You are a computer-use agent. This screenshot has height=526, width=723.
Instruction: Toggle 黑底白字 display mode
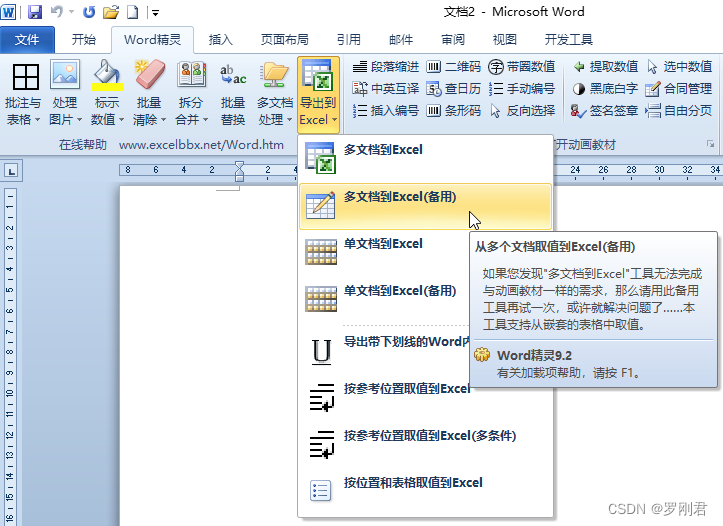click(604, 89)
